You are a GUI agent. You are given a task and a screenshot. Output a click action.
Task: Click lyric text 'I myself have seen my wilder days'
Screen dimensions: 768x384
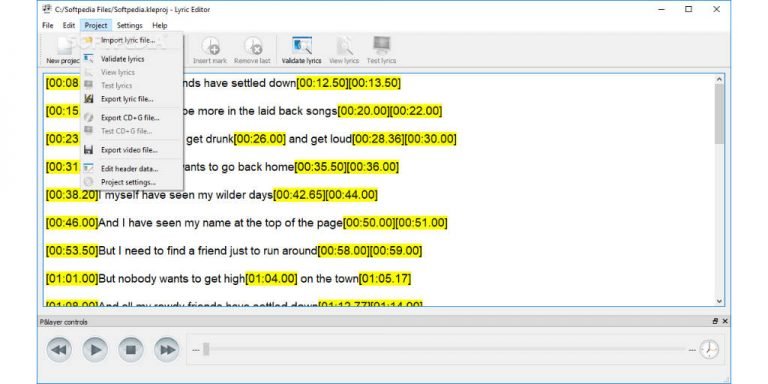coord(186,195)
